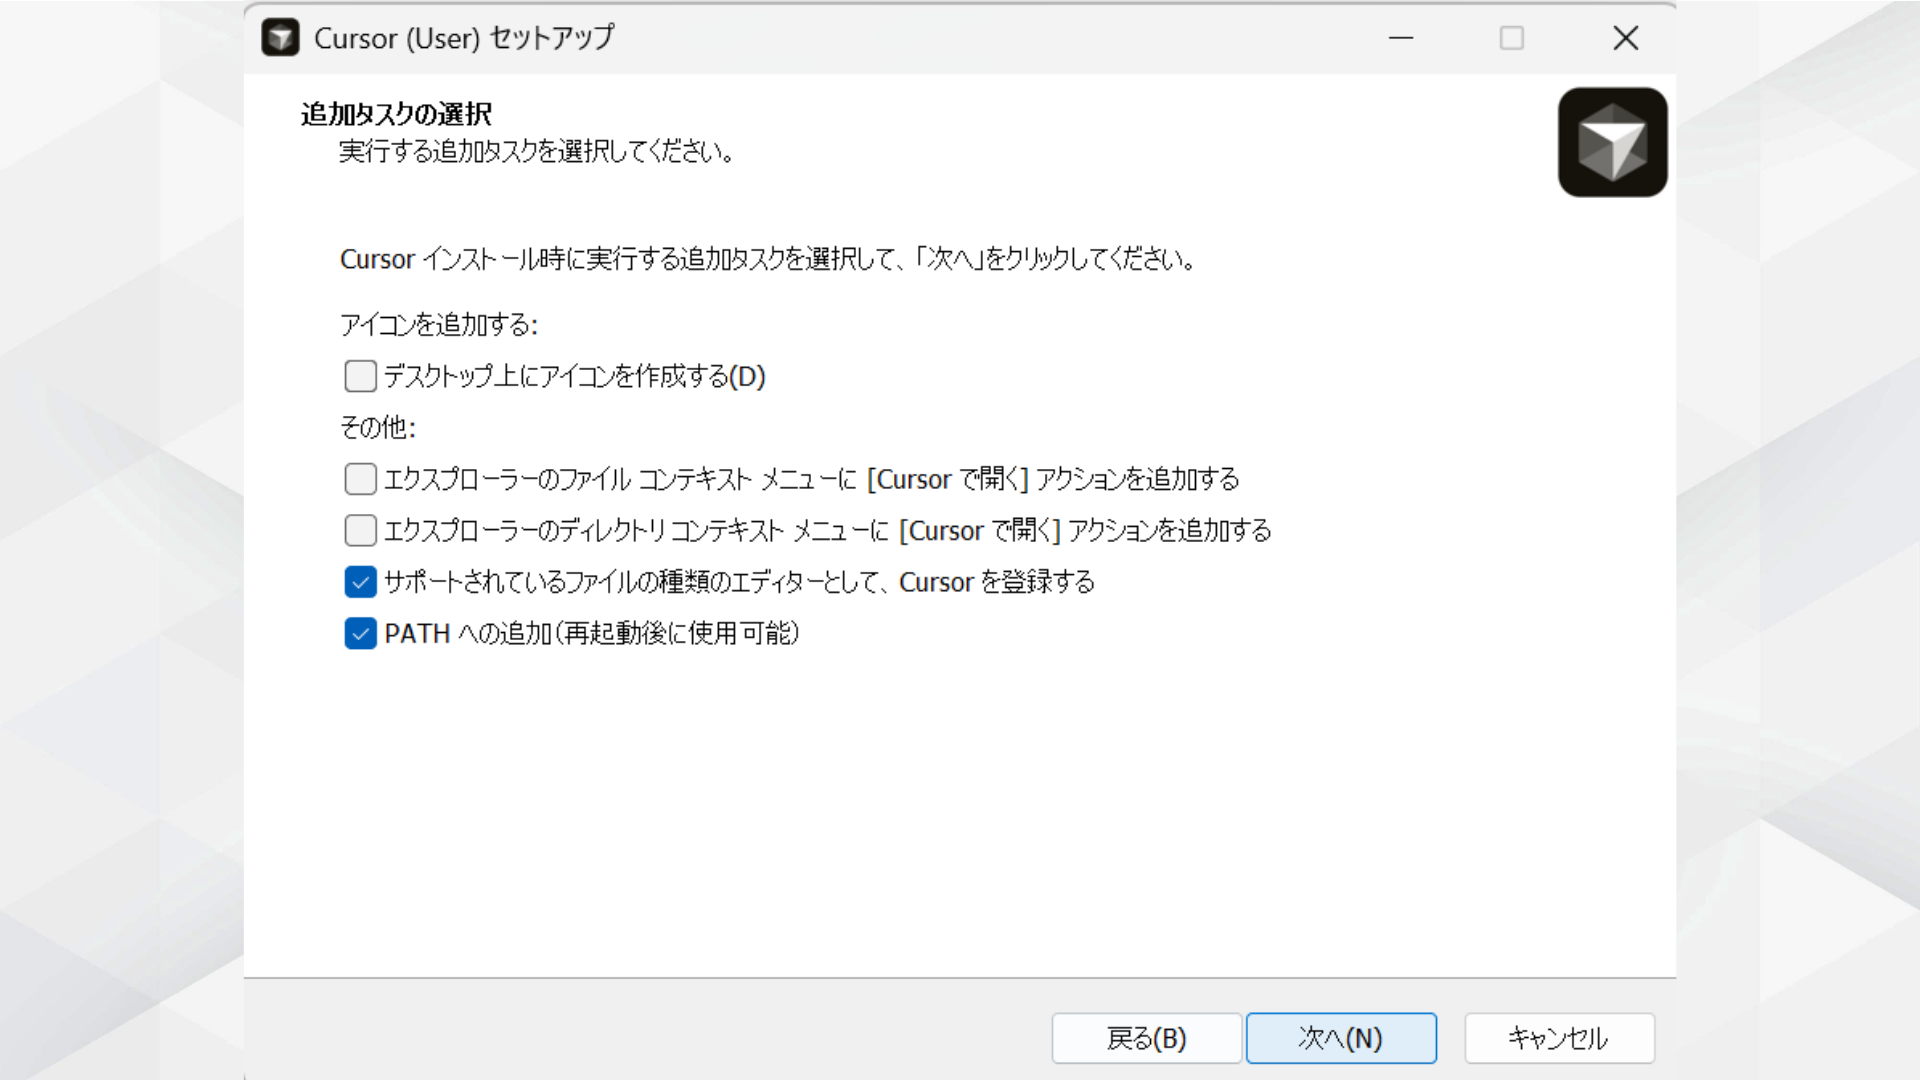Uncheck register Cursor as supported file editor
The height and width of the screenshot is (1080, 1920).
click(x=360, y=582)
